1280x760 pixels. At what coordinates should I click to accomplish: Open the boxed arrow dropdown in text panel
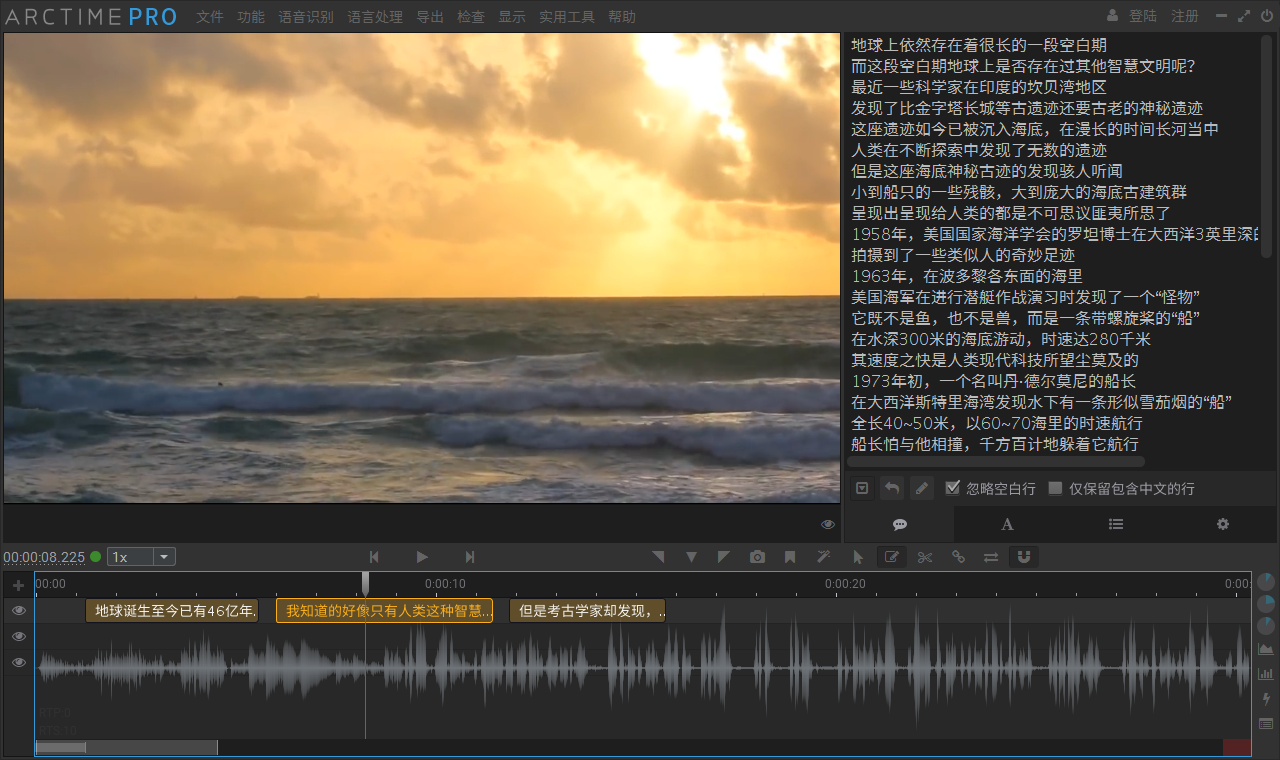pyautogui.click(x=862, y=488)
